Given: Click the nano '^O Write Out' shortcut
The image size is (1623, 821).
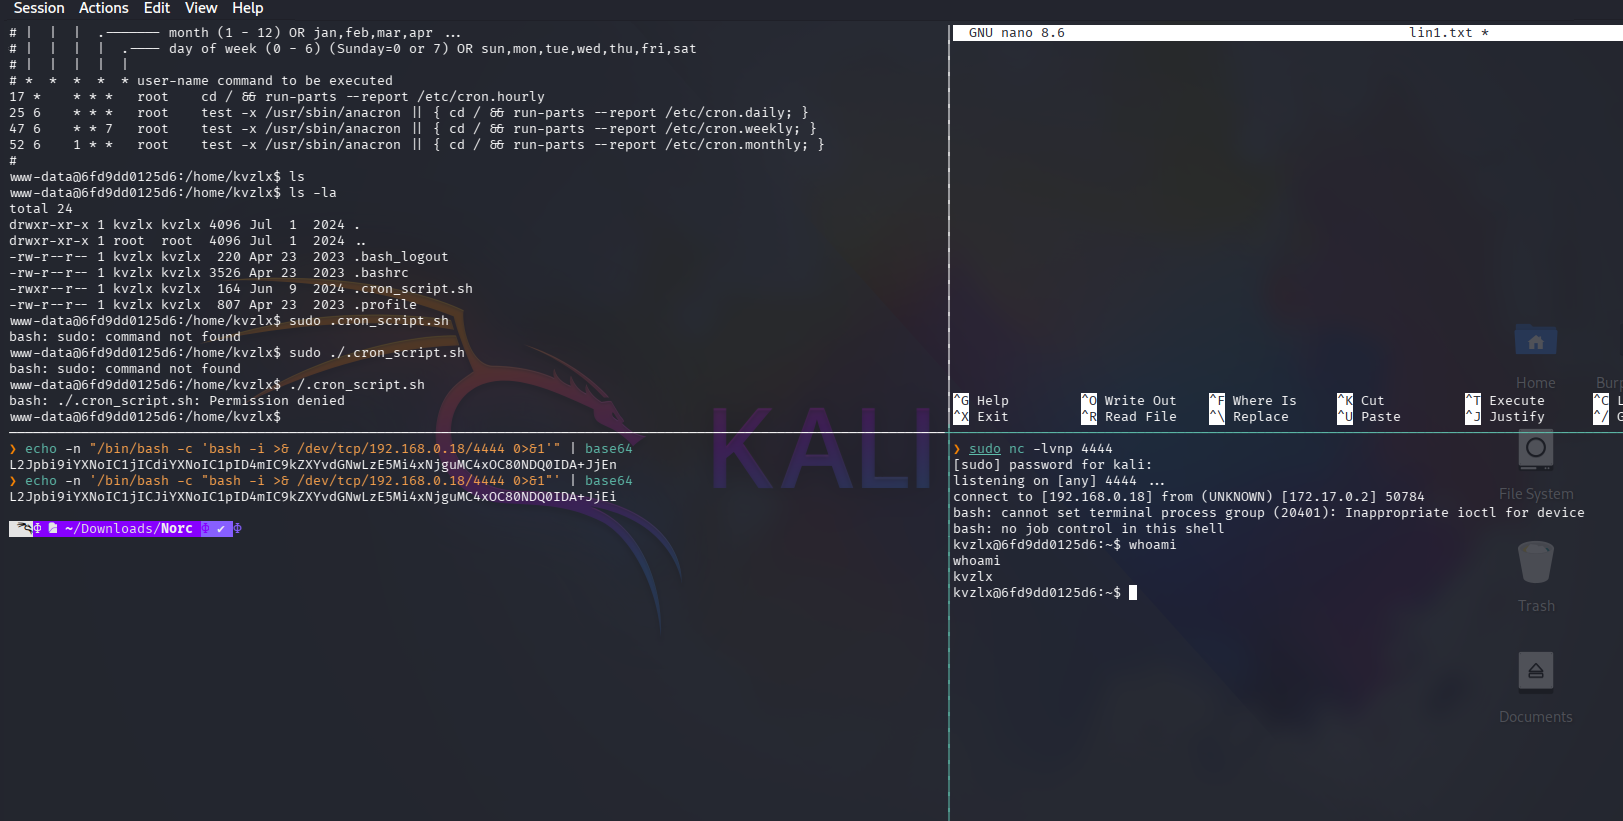Looking at the screenshot, I should [1129, 401].
